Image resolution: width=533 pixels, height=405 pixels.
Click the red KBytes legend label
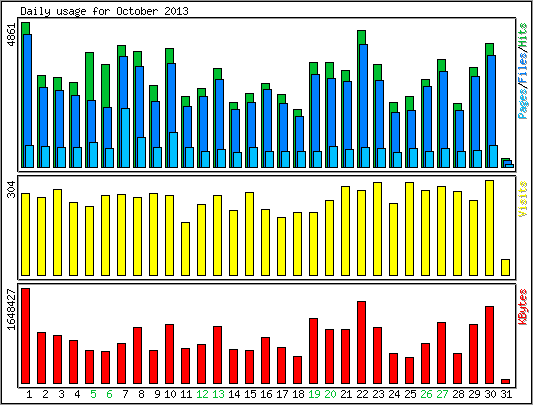523,307
